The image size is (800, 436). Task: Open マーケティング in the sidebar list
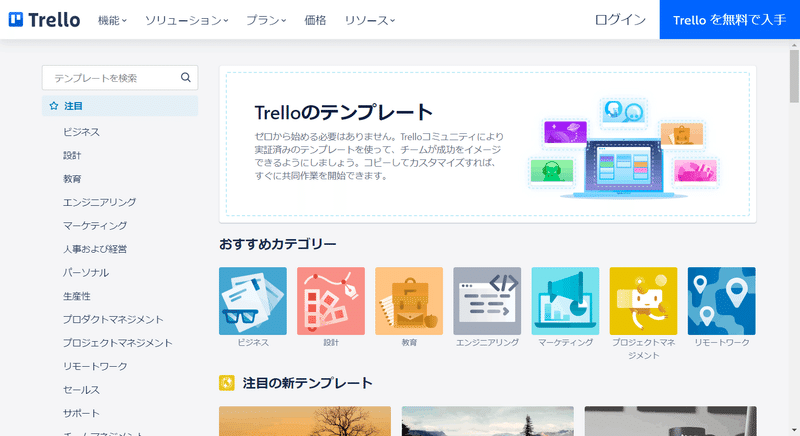tap(95, 226)
